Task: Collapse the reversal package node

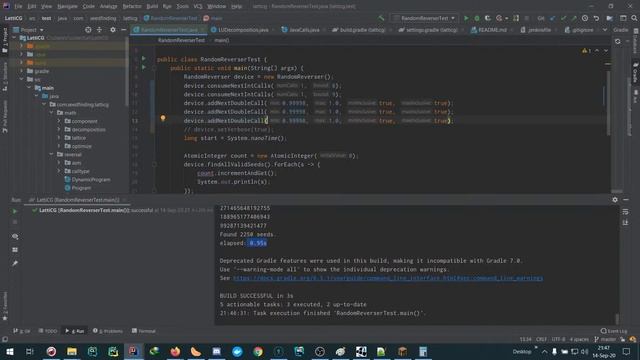Action: [x=52, y=154]
